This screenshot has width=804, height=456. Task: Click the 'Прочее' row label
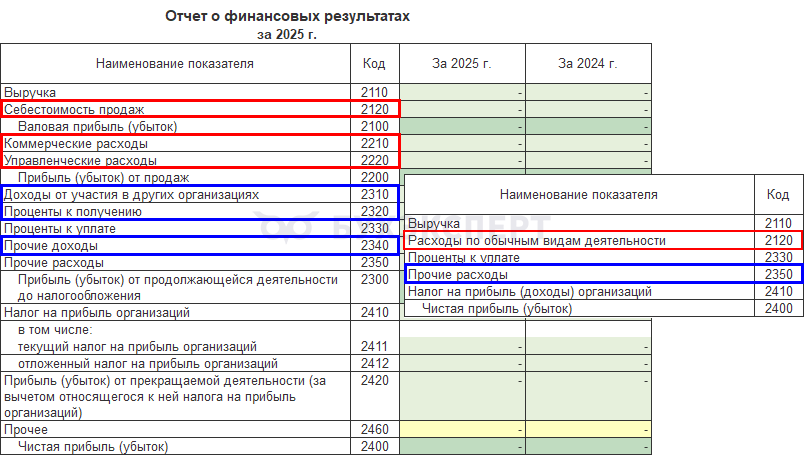coord(26,429)
